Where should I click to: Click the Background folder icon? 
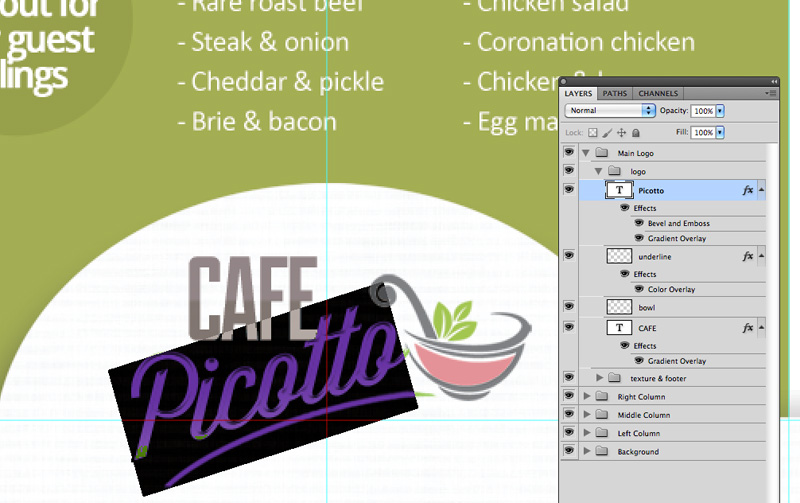pos(602,451)
